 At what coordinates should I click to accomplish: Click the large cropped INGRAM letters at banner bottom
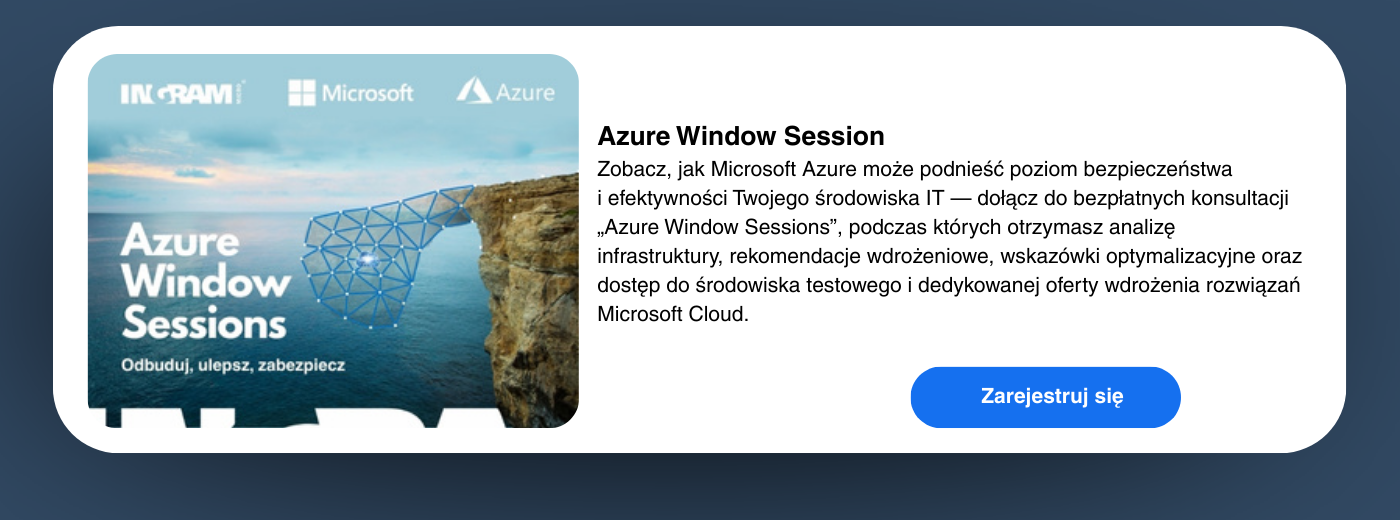[x=300, y=416]
